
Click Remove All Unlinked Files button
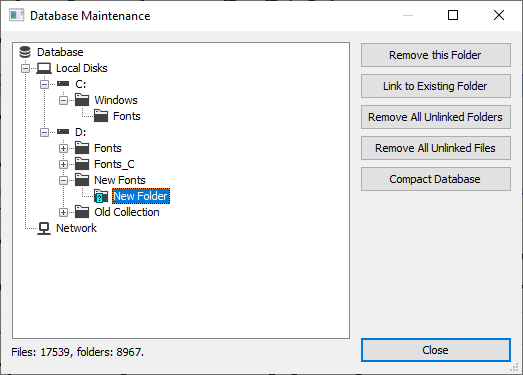coord(436,148)
